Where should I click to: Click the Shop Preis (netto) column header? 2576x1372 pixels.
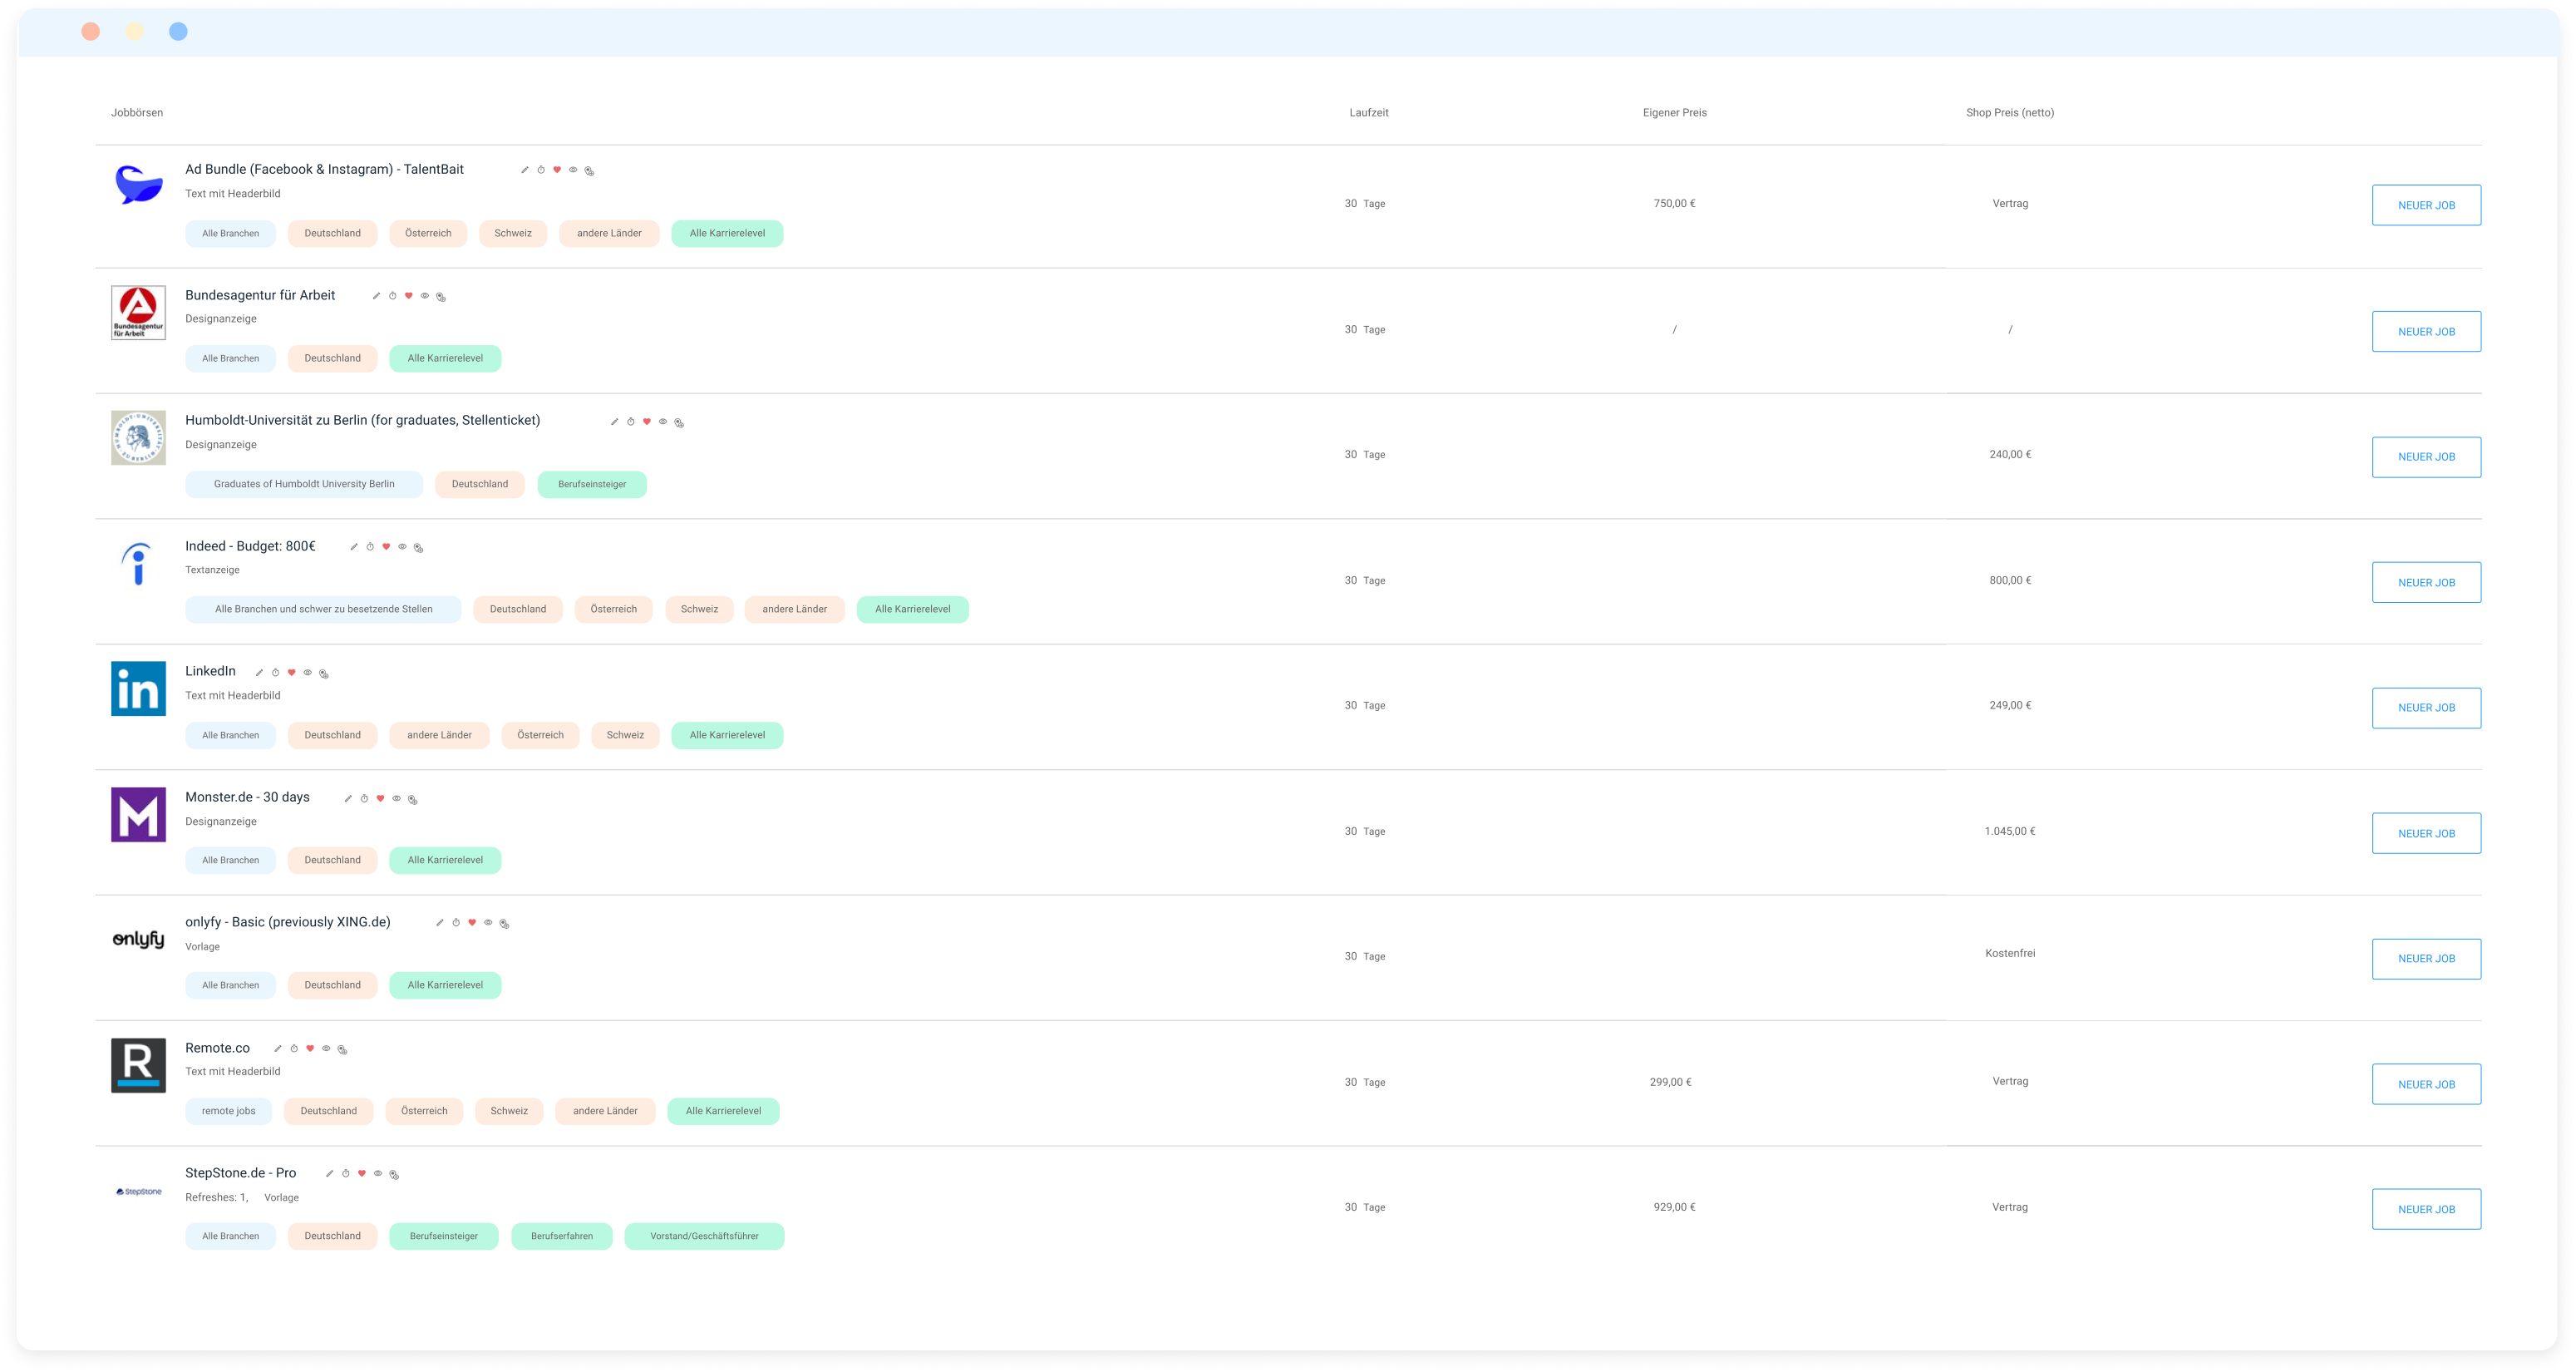[x=2009, y=113]
